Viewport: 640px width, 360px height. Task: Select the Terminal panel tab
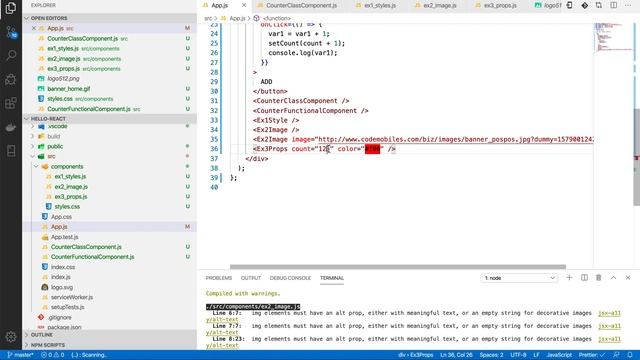(332, 278)
